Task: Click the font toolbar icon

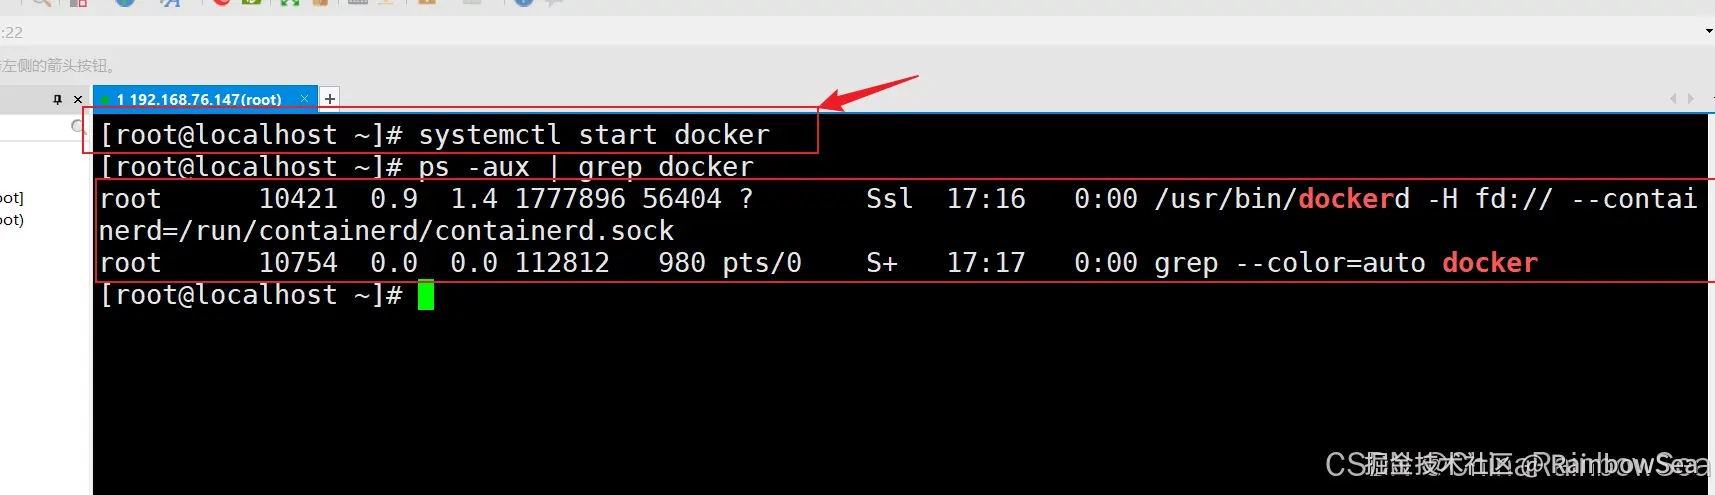Action: [170, 3]
